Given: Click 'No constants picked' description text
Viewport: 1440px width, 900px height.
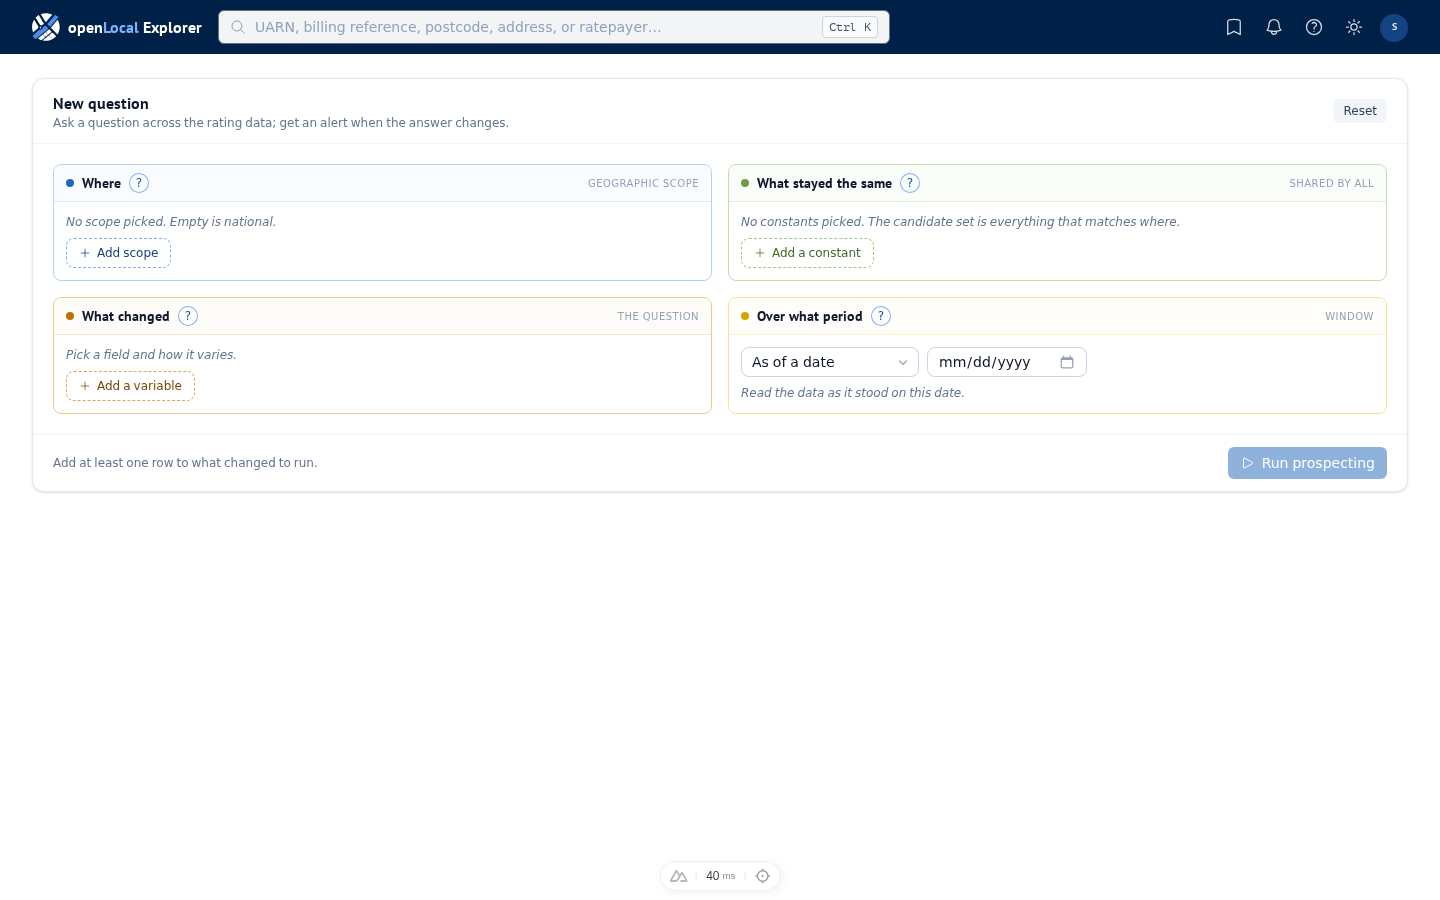Looking at the screenshot, I should (960, 222).
